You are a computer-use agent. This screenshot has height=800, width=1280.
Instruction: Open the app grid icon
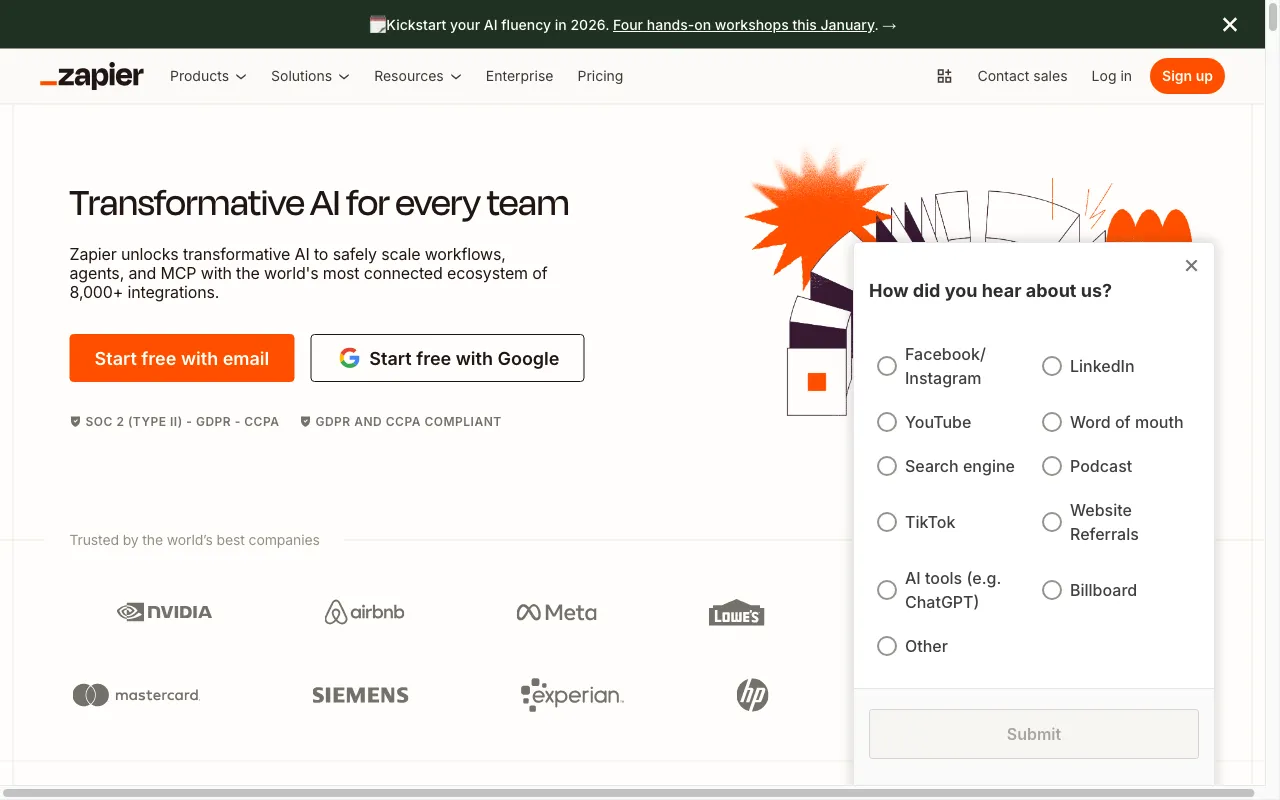coord(944,76)
